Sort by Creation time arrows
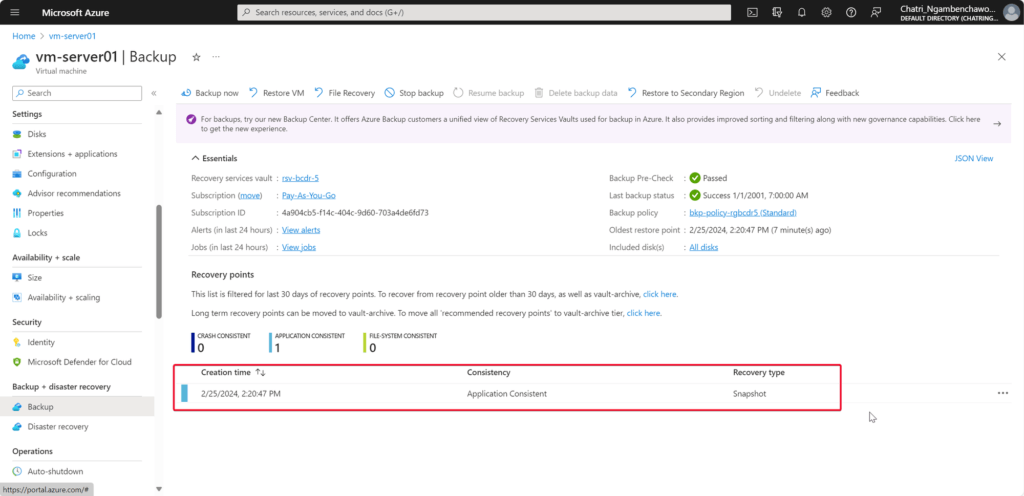This screenshot has height=496, width=1024. point(261,373)
